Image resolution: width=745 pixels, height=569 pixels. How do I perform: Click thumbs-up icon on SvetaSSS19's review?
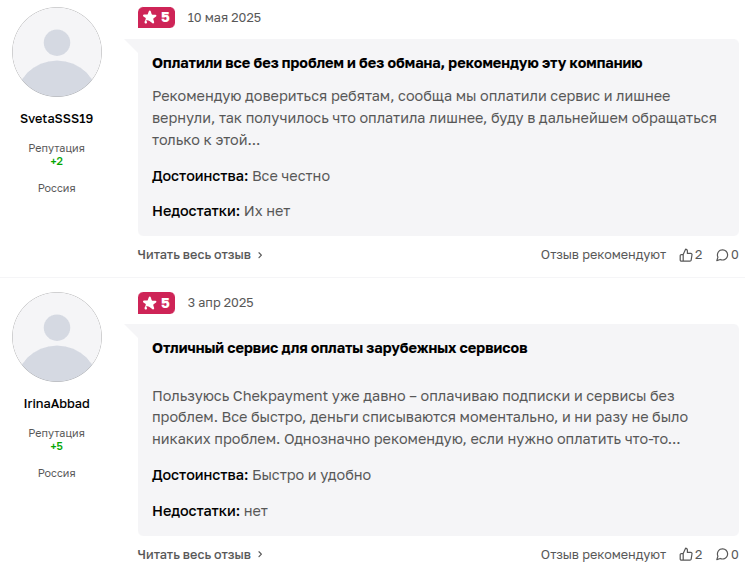(686, 255)
